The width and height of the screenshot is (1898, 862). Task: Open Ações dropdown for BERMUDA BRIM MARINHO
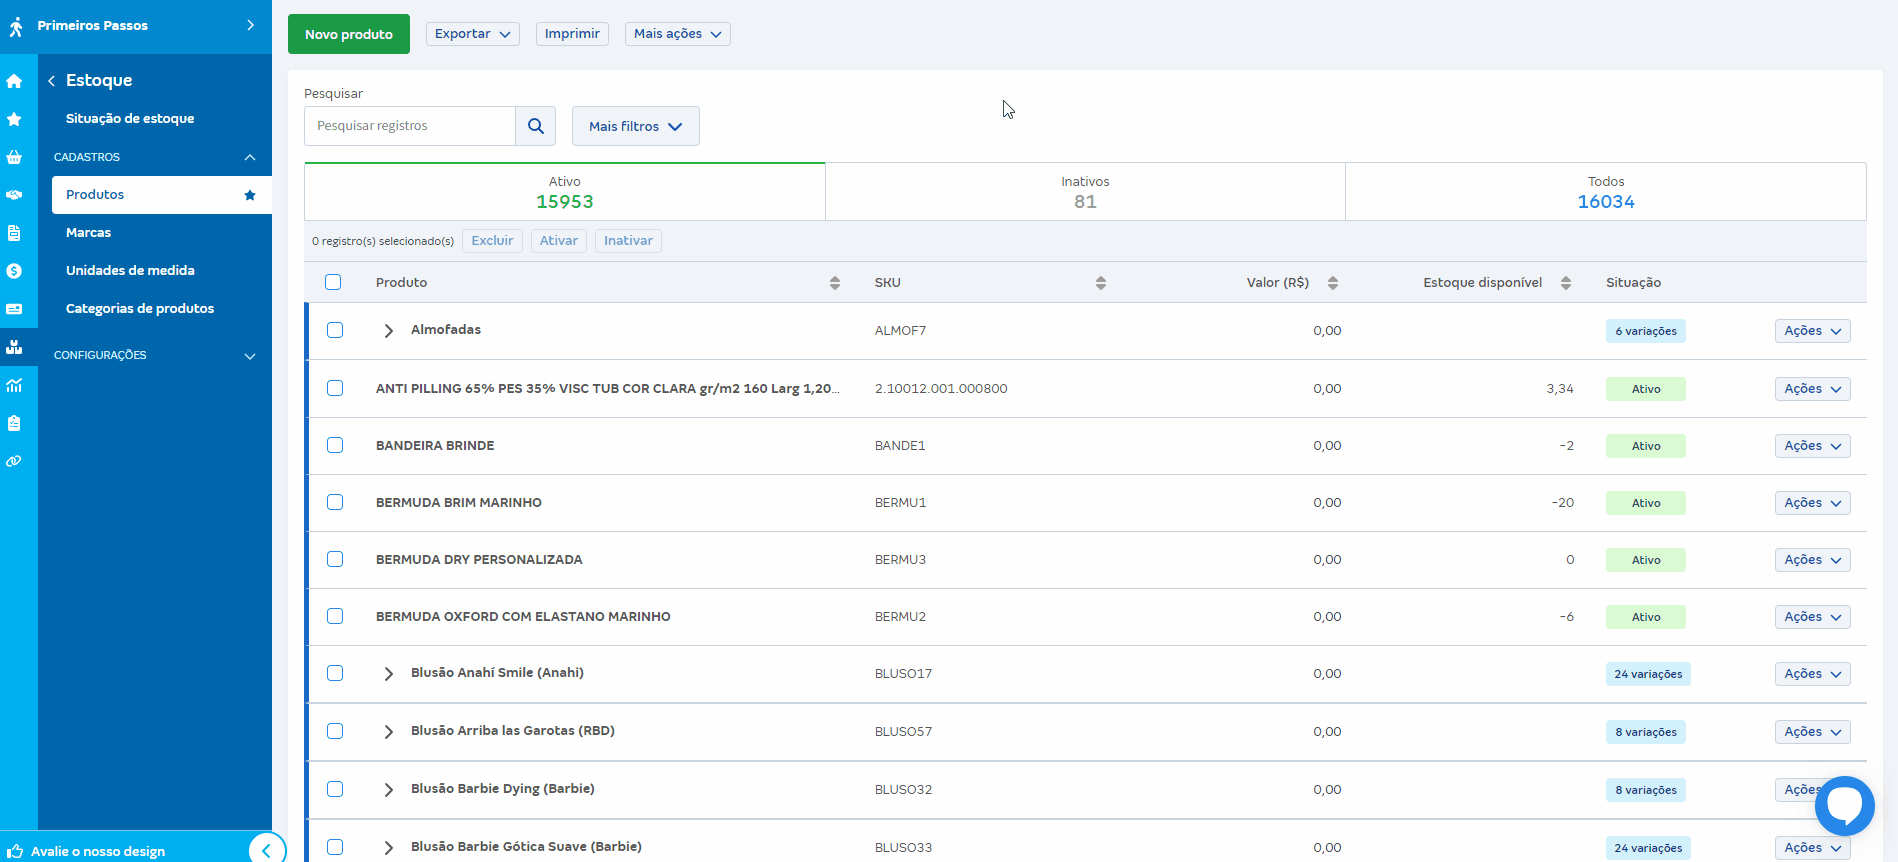(x=1813, y=503)
